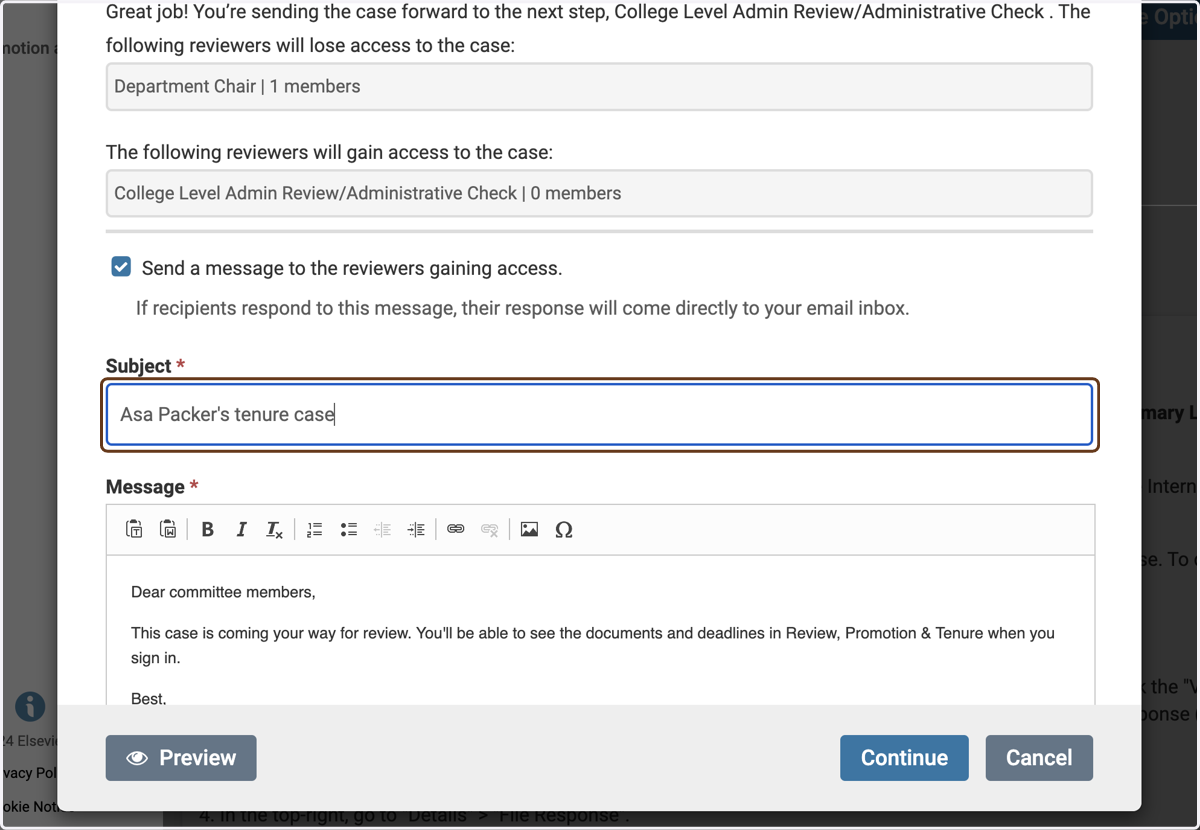Click into the Subject input field

tap(600, 414)
